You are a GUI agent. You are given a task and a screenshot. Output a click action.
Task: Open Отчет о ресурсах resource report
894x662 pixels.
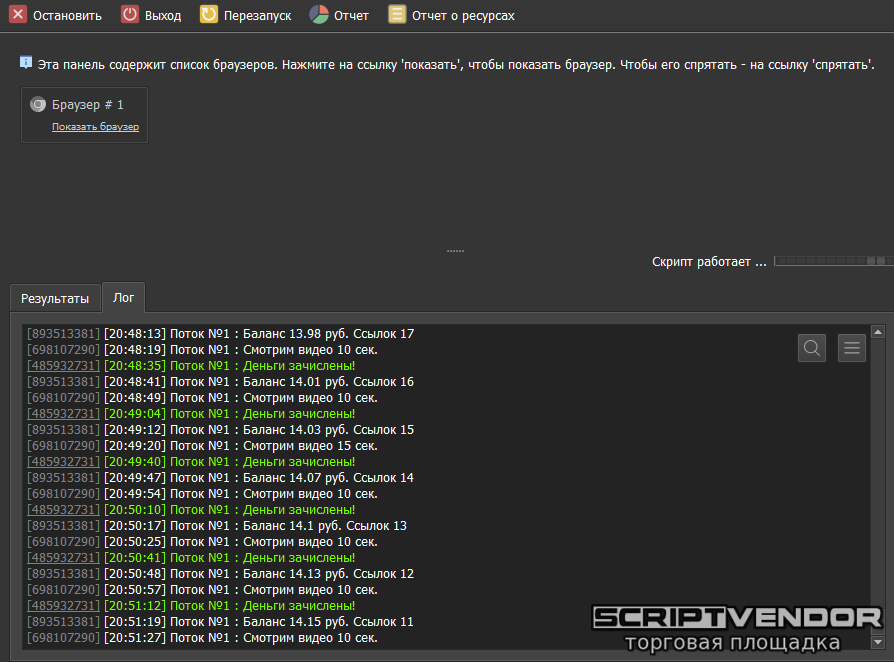point(397,15)
